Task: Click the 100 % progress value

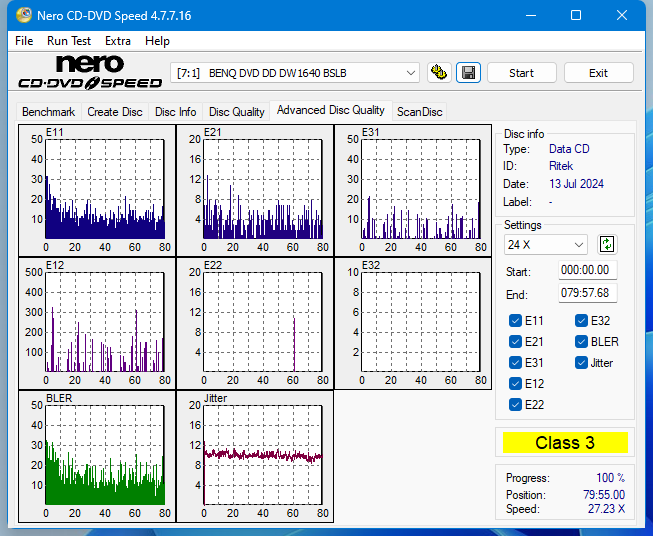Action: pos(611,478)
